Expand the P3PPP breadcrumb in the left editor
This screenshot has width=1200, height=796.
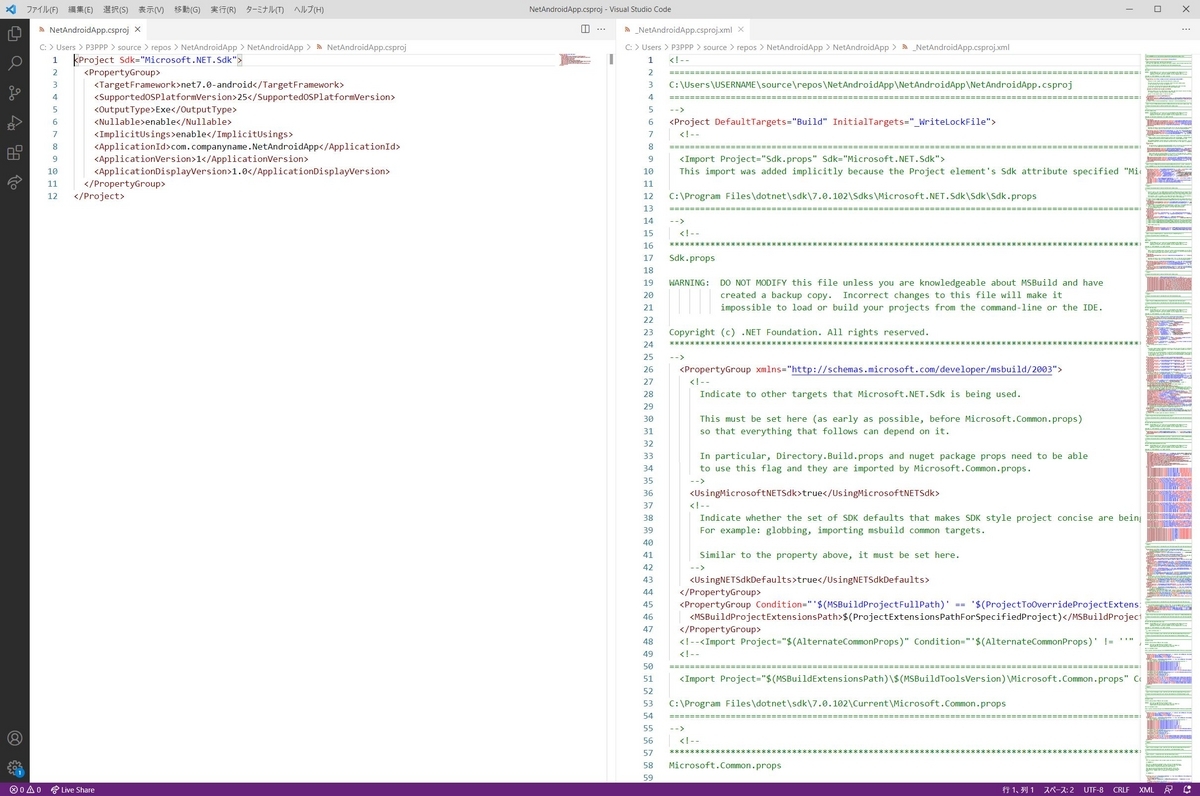(x=98, y=47)
